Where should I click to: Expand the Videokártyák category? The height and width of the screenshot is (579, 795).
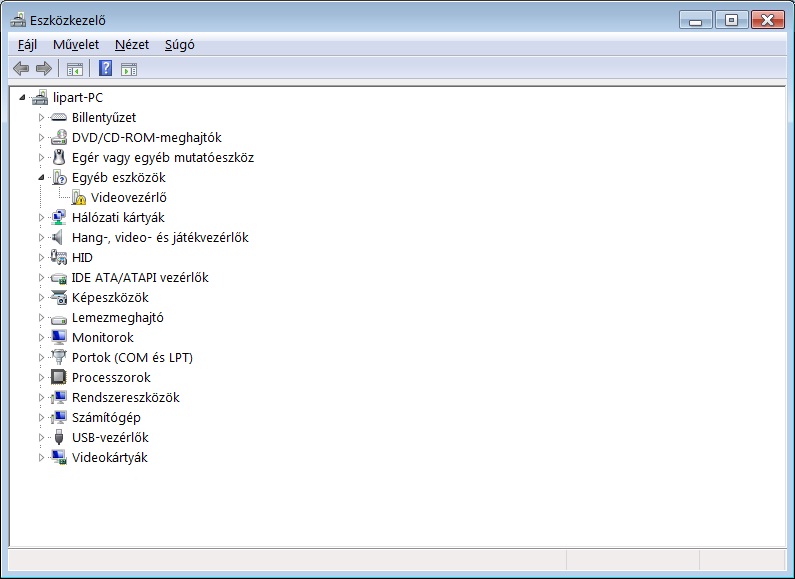(x=42, y=457)
